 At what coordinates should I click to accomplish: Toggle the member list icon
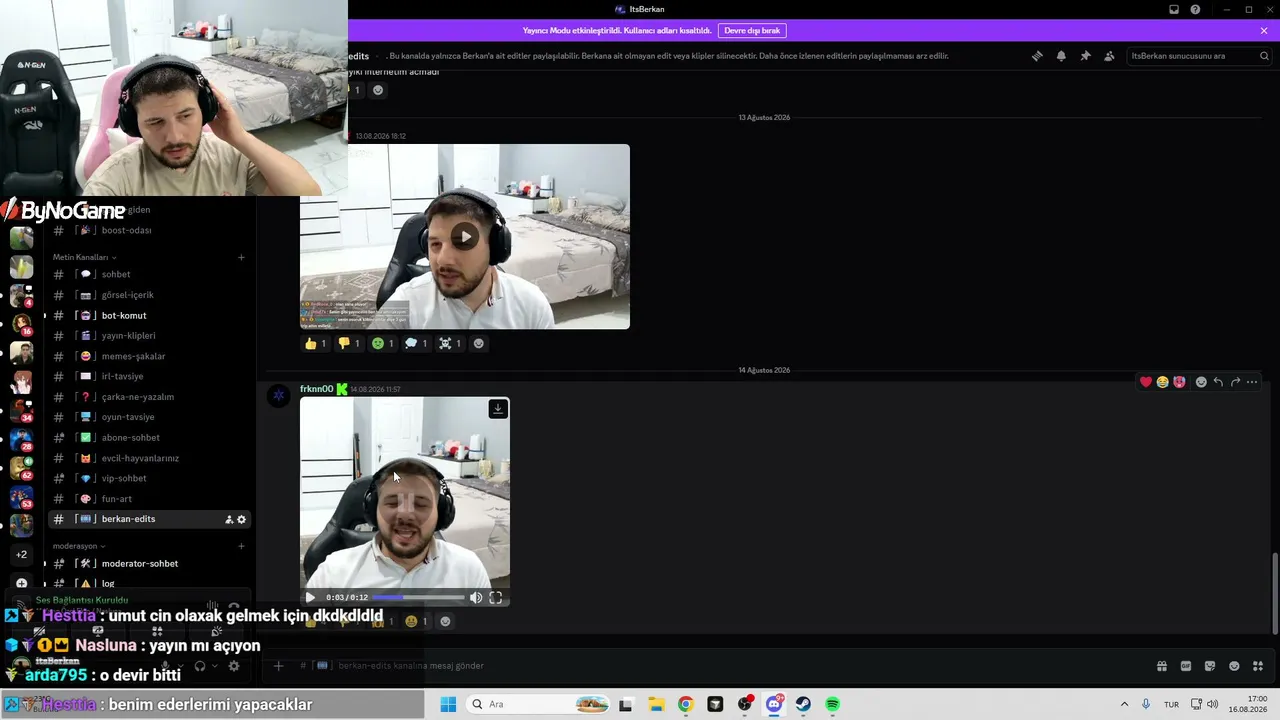click(1109, 56)
